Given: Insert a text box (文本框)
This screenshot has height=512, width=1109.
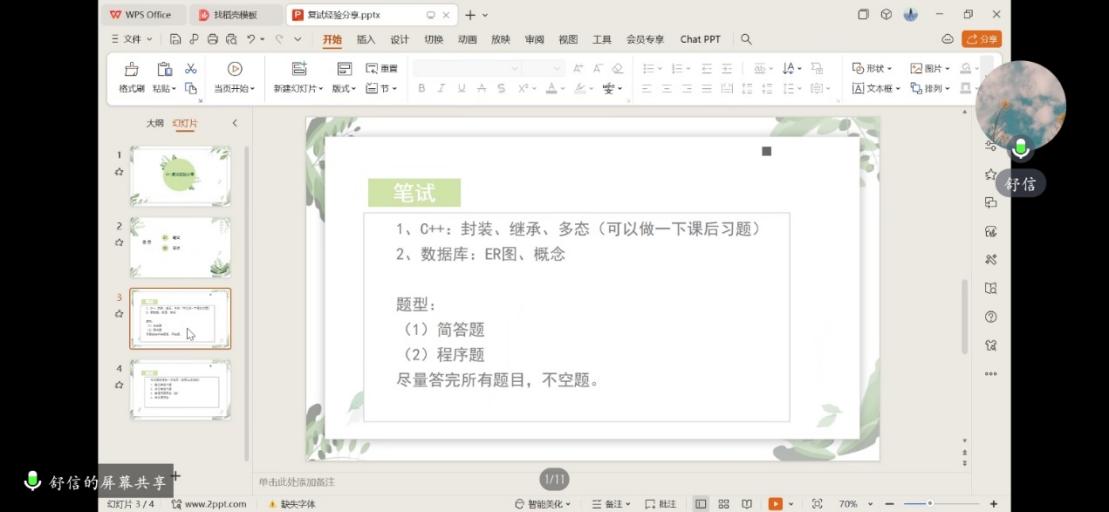Looking at the screenshot, I should tap(876, 88).
